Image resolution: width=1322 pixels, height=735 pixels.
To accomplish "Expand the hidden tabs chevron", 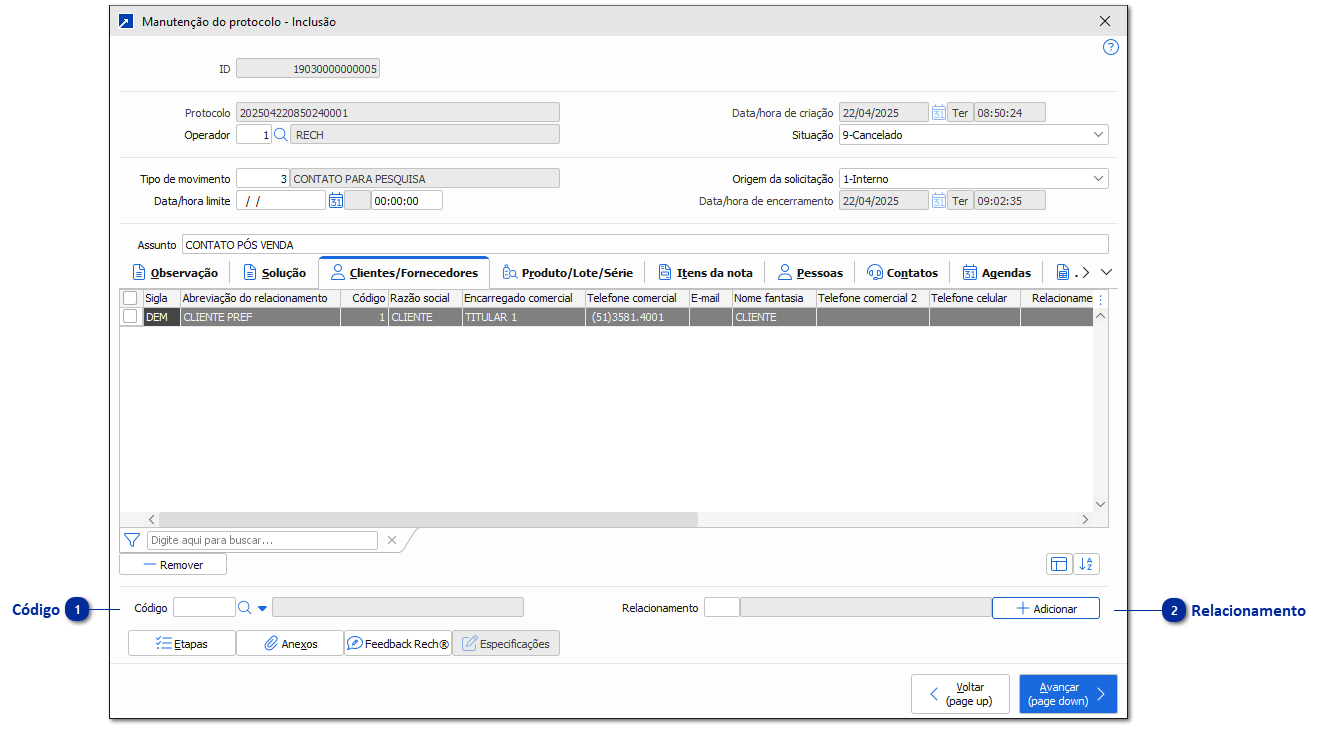I will coord(1106,272).
